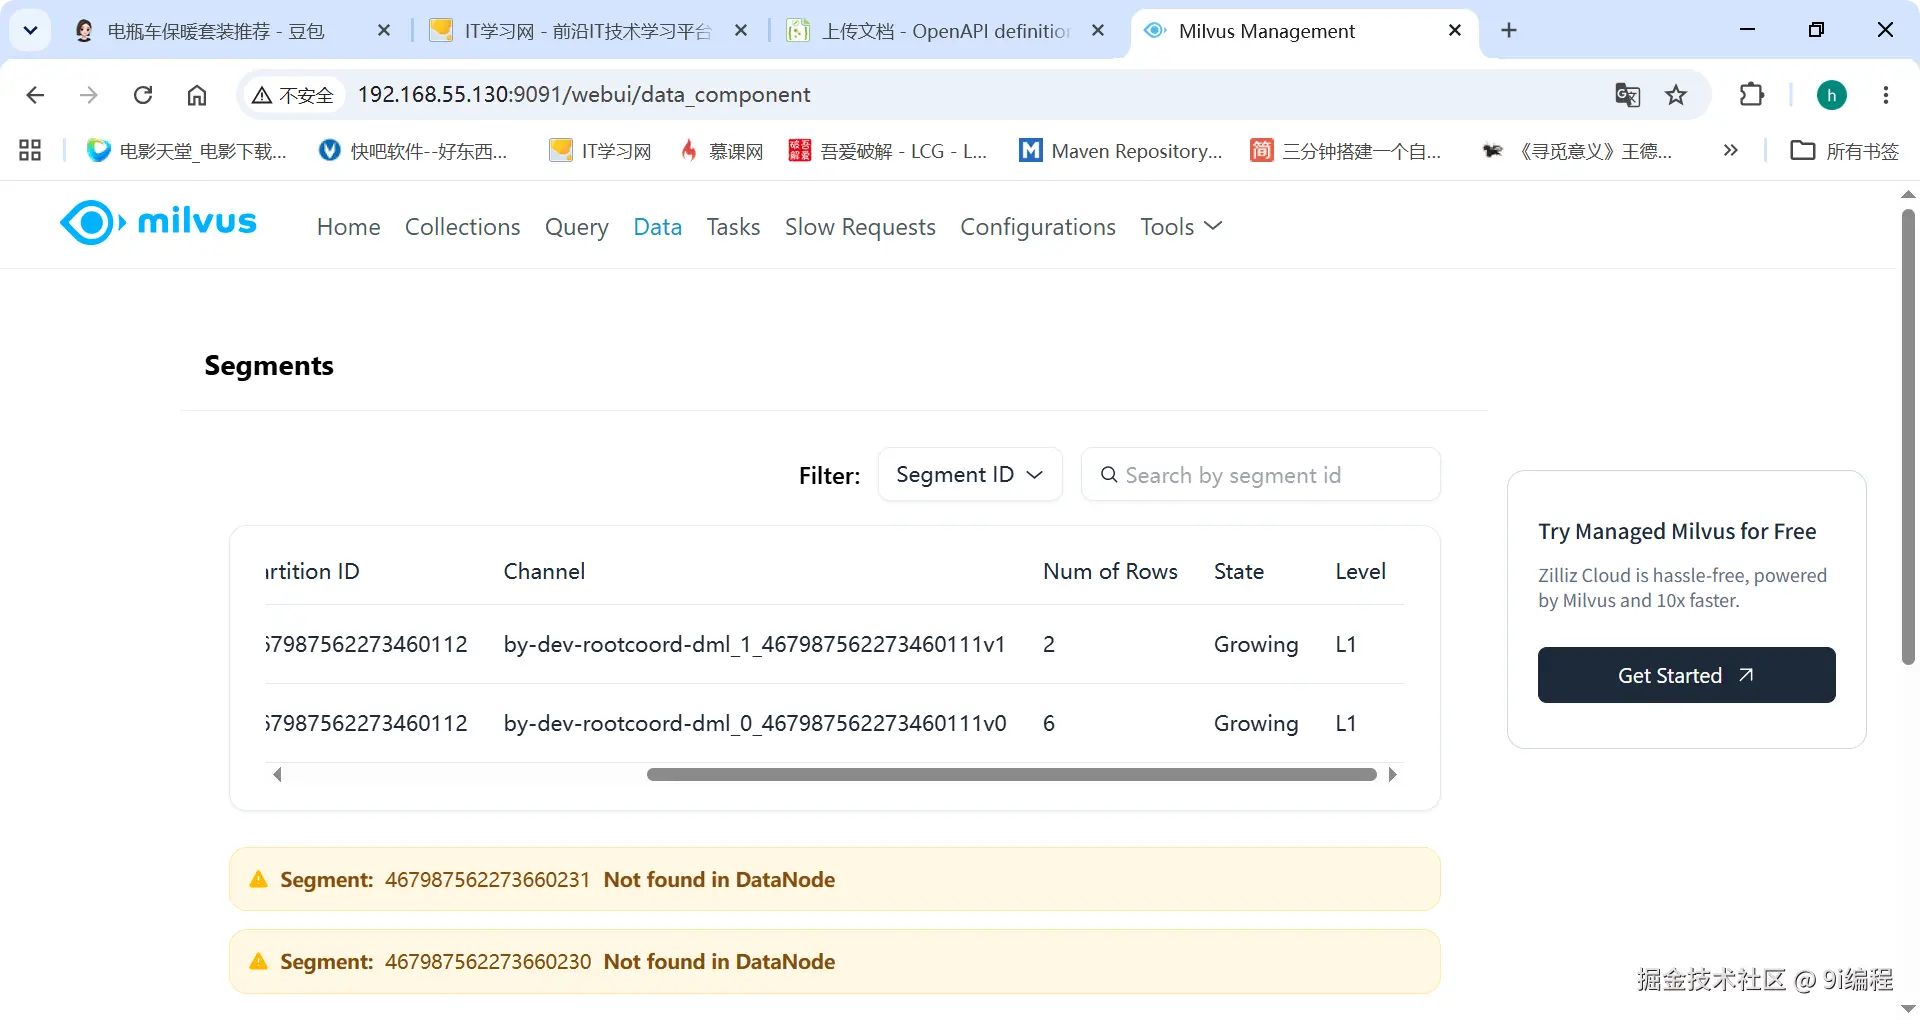Viewport: 1920px width, 1020px height.
Task: Open the 电影天堂 bookmark
Action: (187, 150)
